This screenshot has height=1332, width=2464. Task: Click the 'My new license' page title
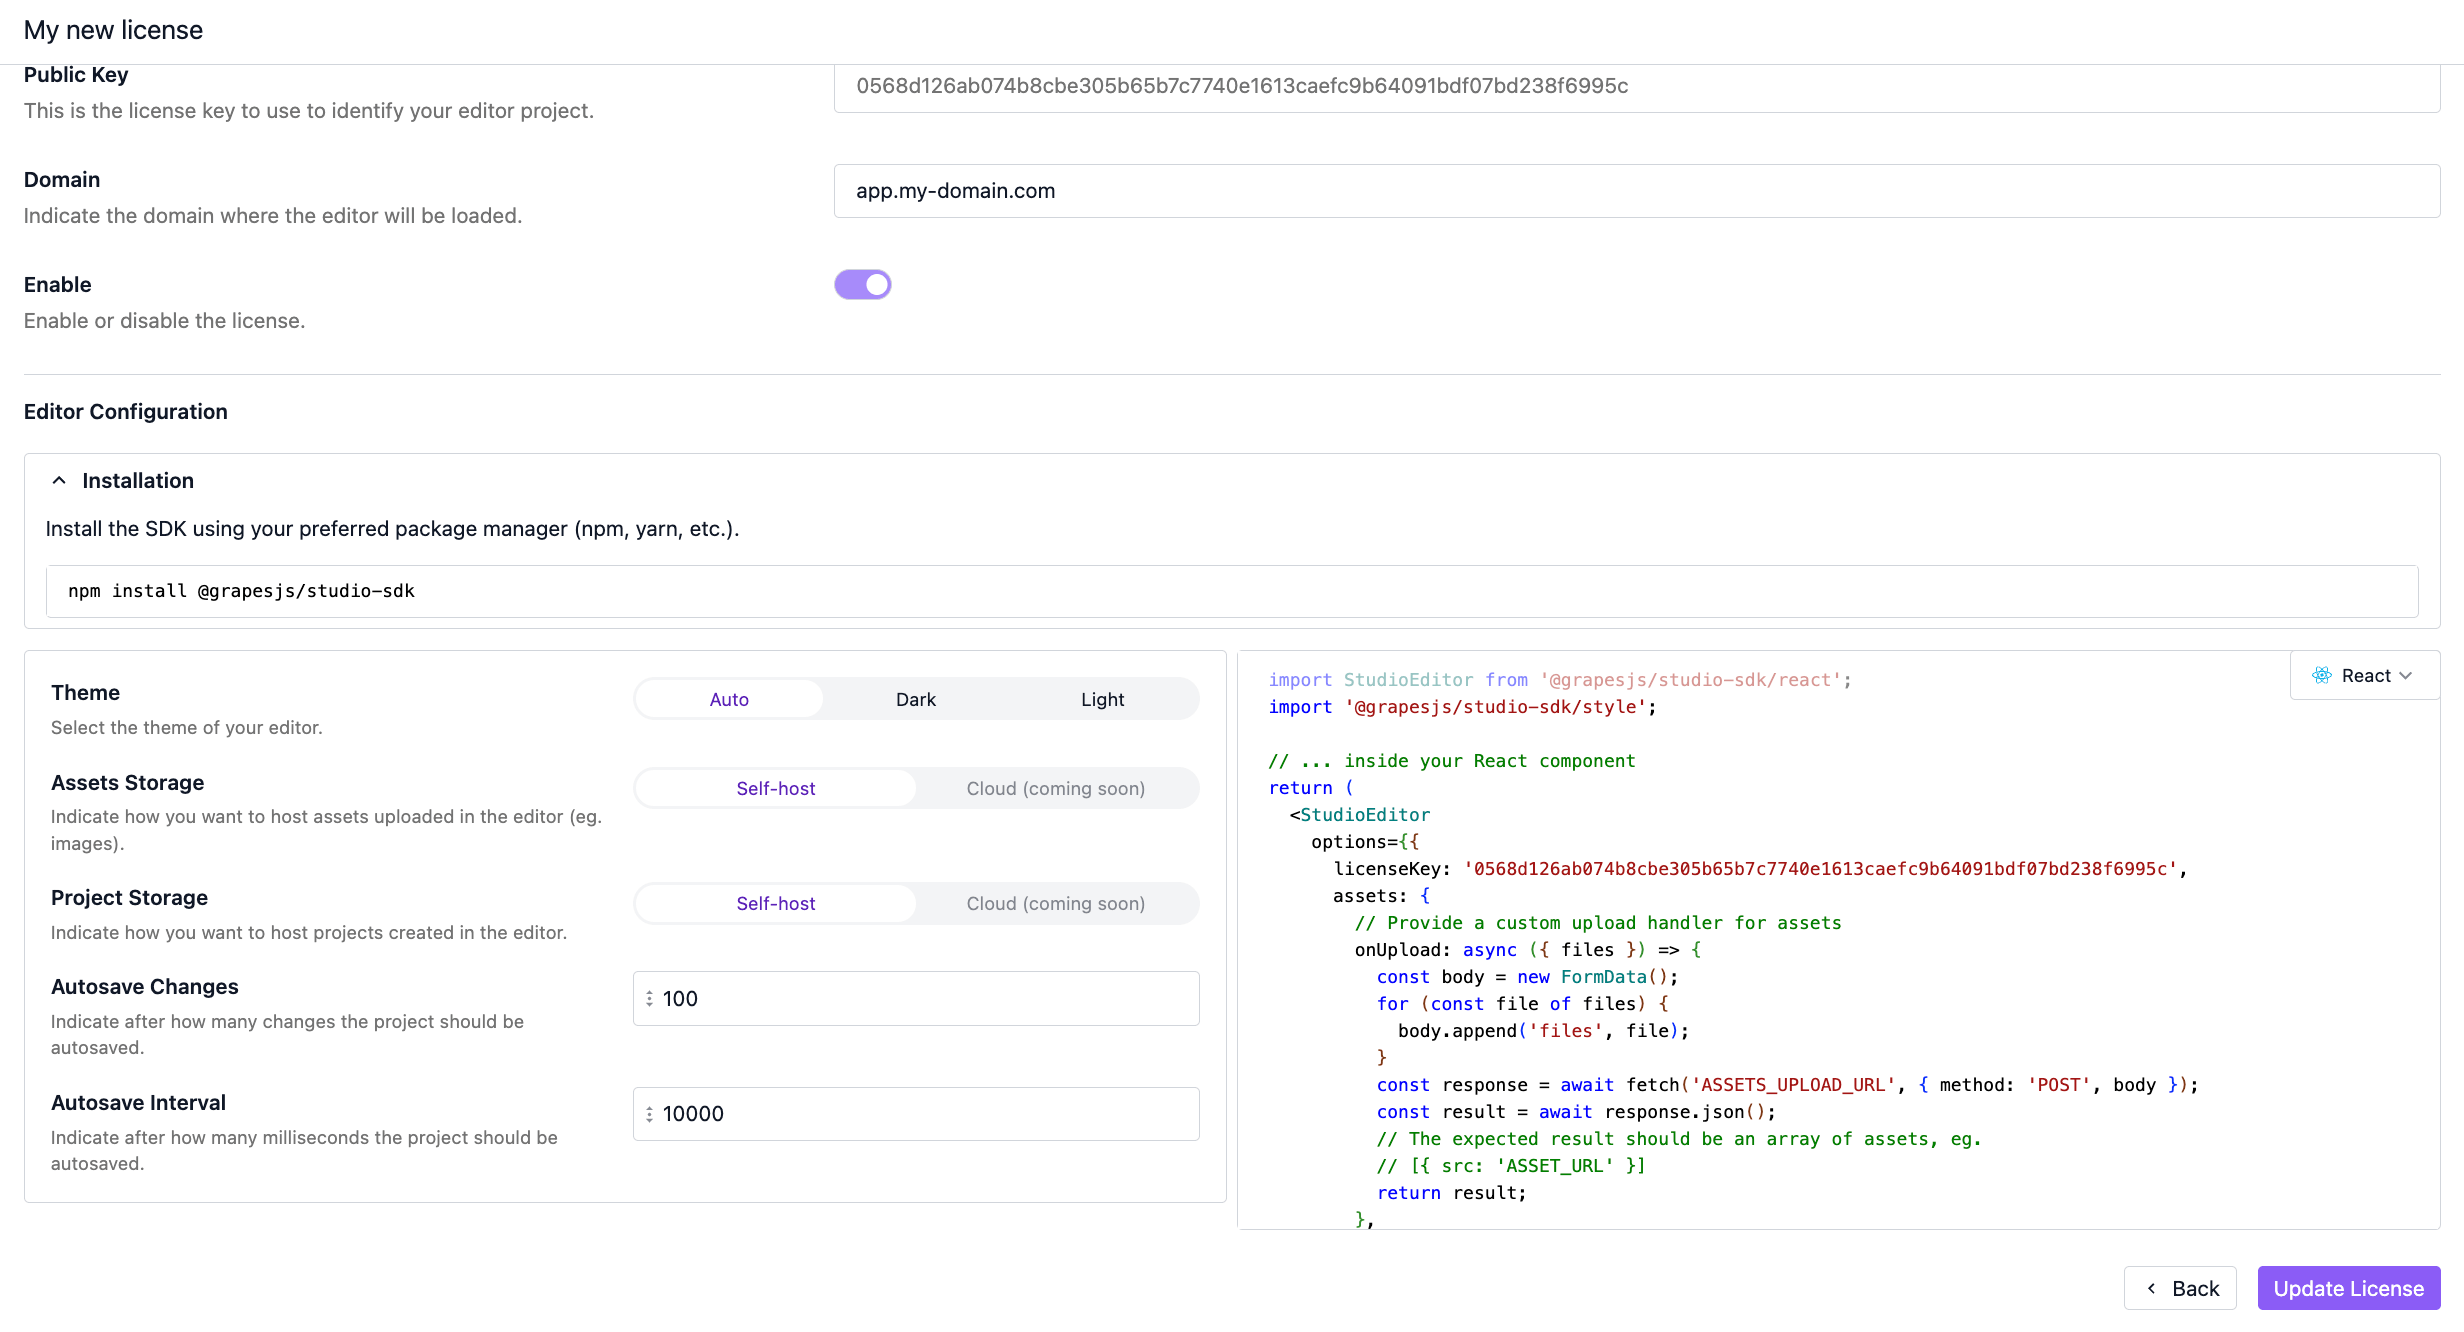point(113,30)
